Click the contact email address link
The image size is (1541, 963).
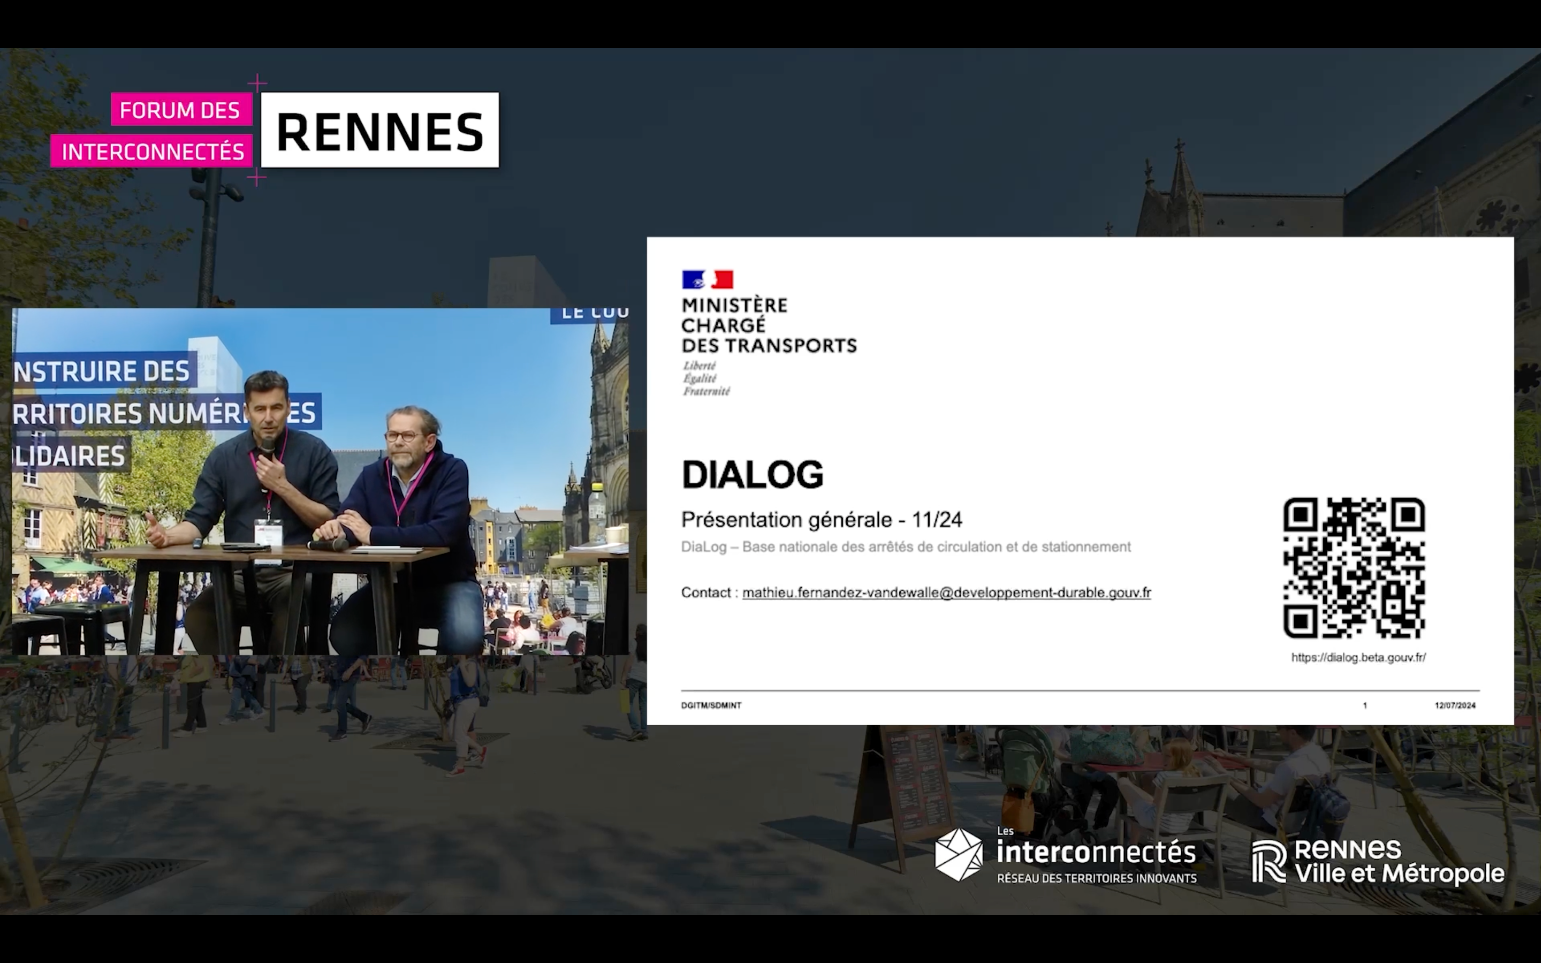pyautogui.click(x=946, y=592)
